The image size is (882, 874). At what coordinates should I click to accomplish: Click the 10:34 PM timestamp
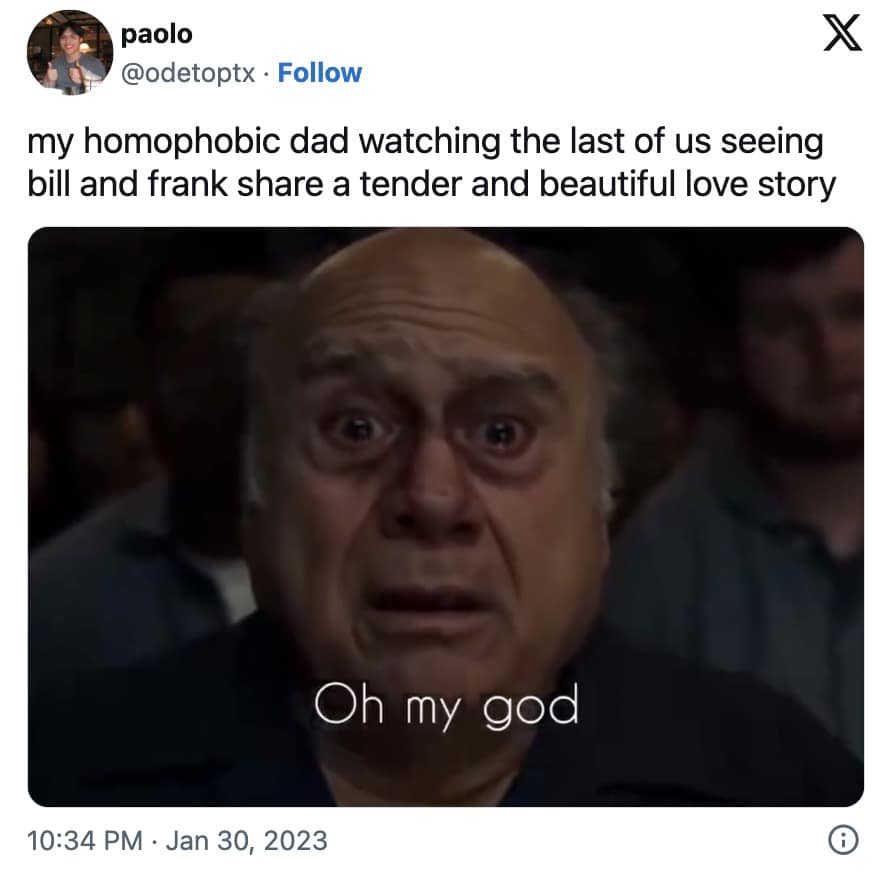pyautogui.click(x=84, y=841)
